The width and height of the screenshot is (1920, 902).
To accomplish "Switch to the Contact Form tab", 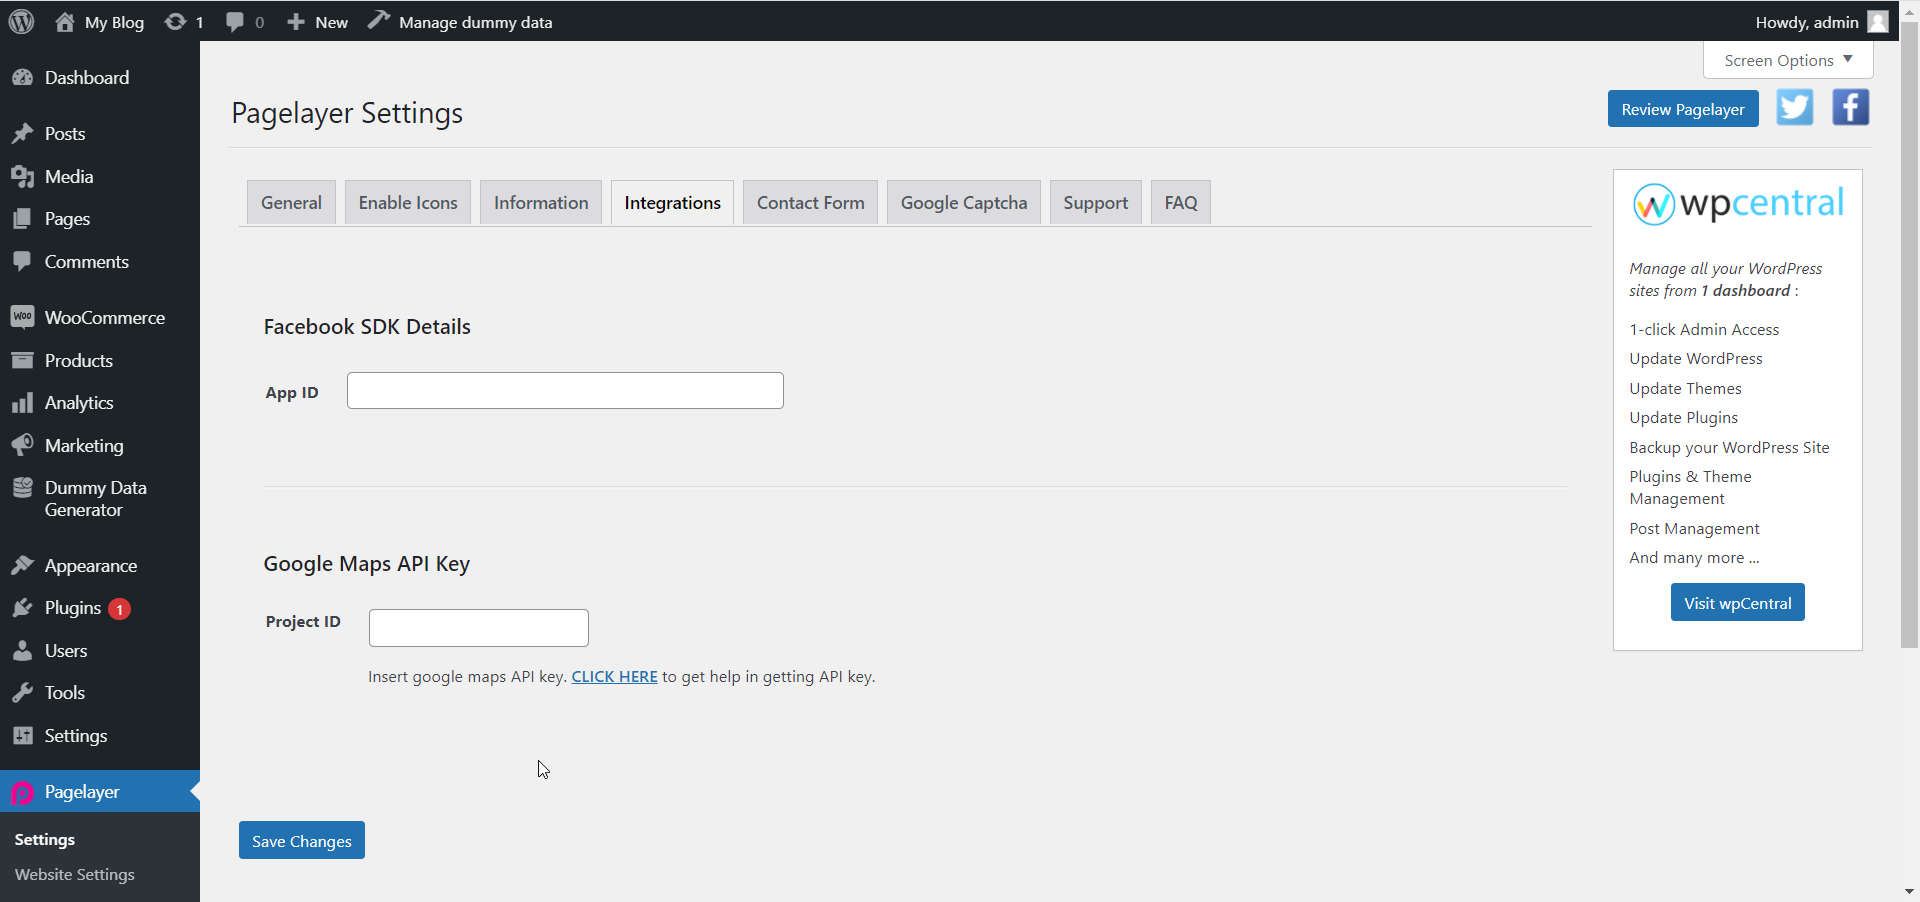I will (x=810, y=202).
